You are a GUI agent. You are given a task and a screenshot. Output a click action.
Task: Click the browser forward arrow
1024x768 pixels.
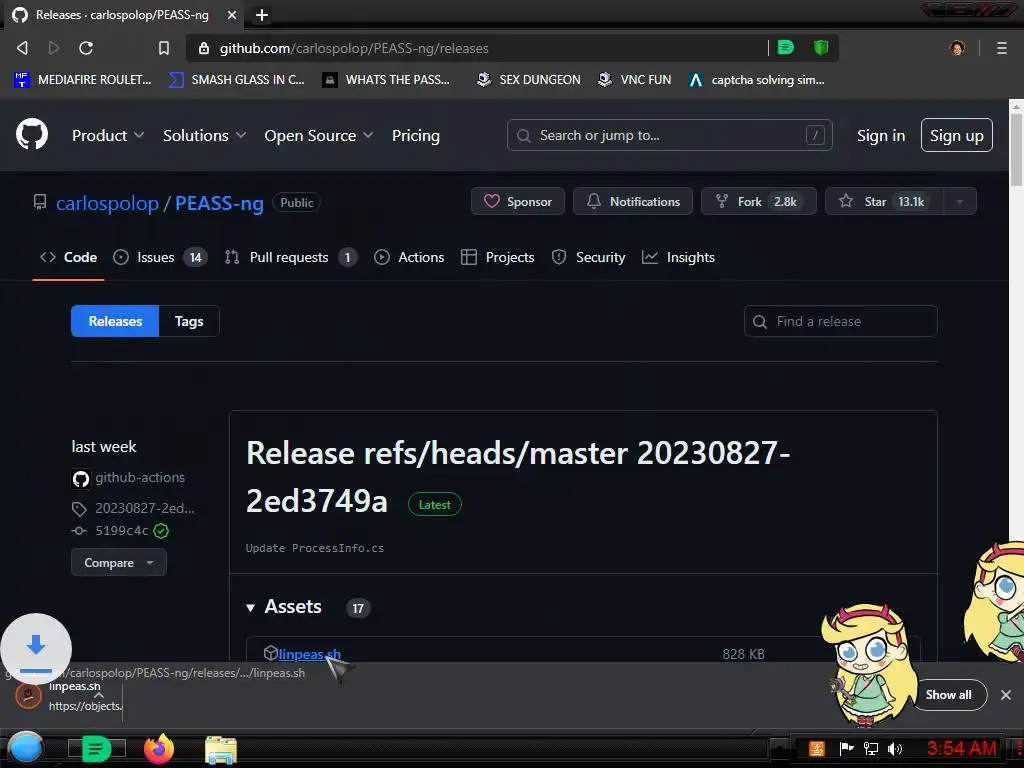coord(54,48)
